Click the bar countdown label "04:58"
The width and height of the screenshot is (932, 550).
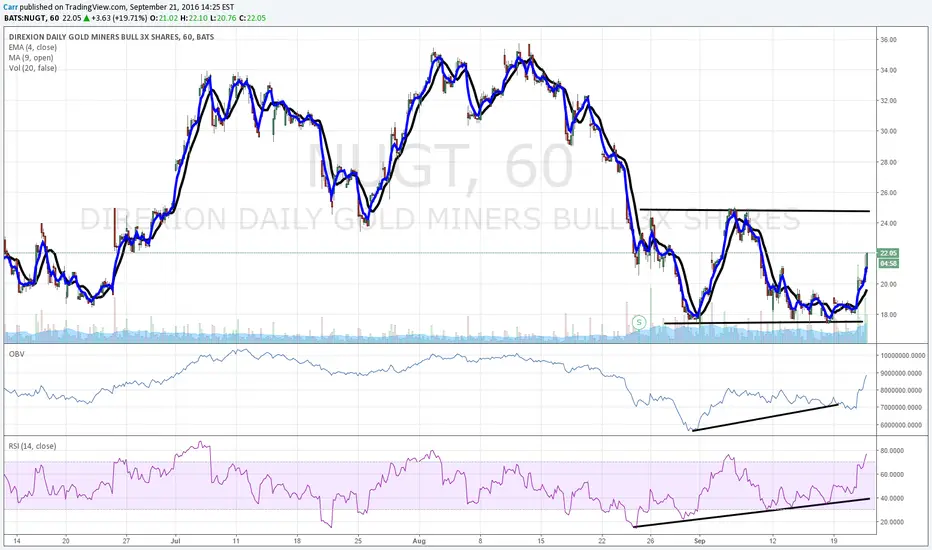pos(888,263)
